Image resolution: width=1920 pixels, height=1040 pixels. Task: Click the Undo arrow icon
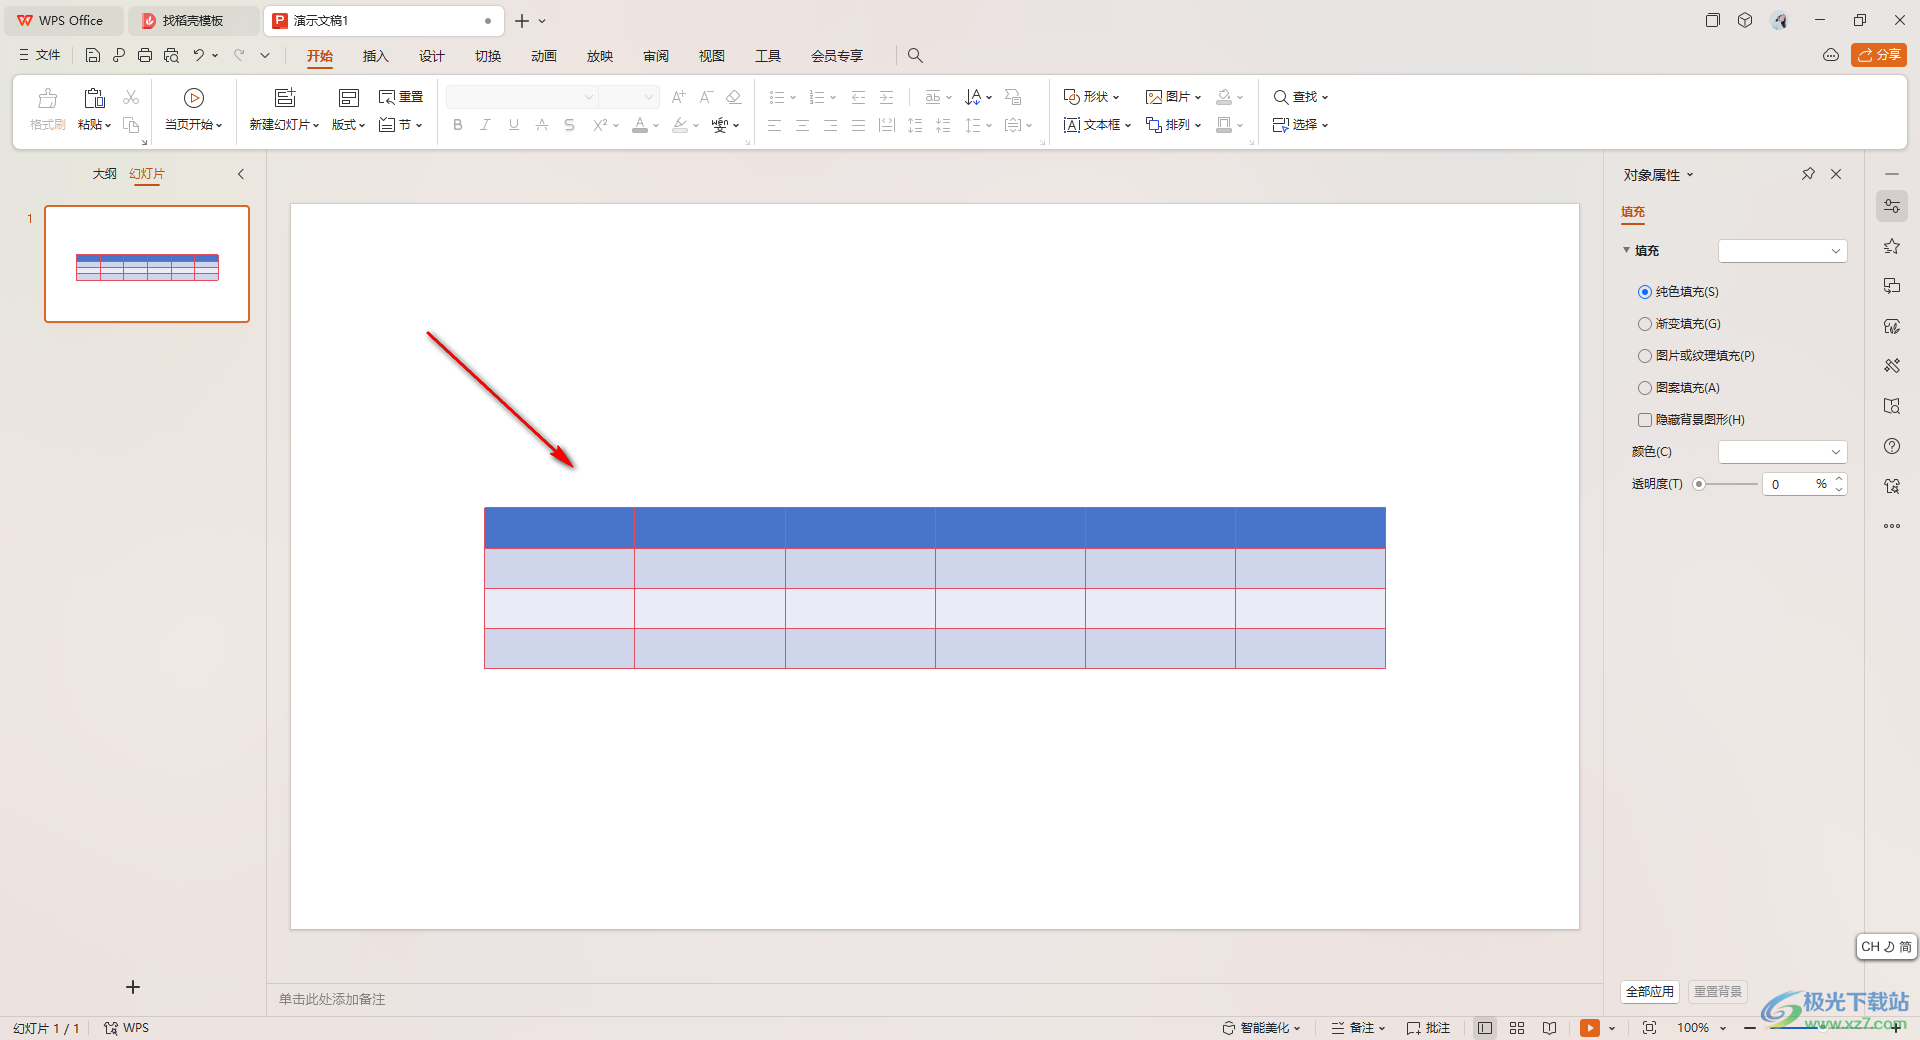pyautogui.click(x=199, y=55)
